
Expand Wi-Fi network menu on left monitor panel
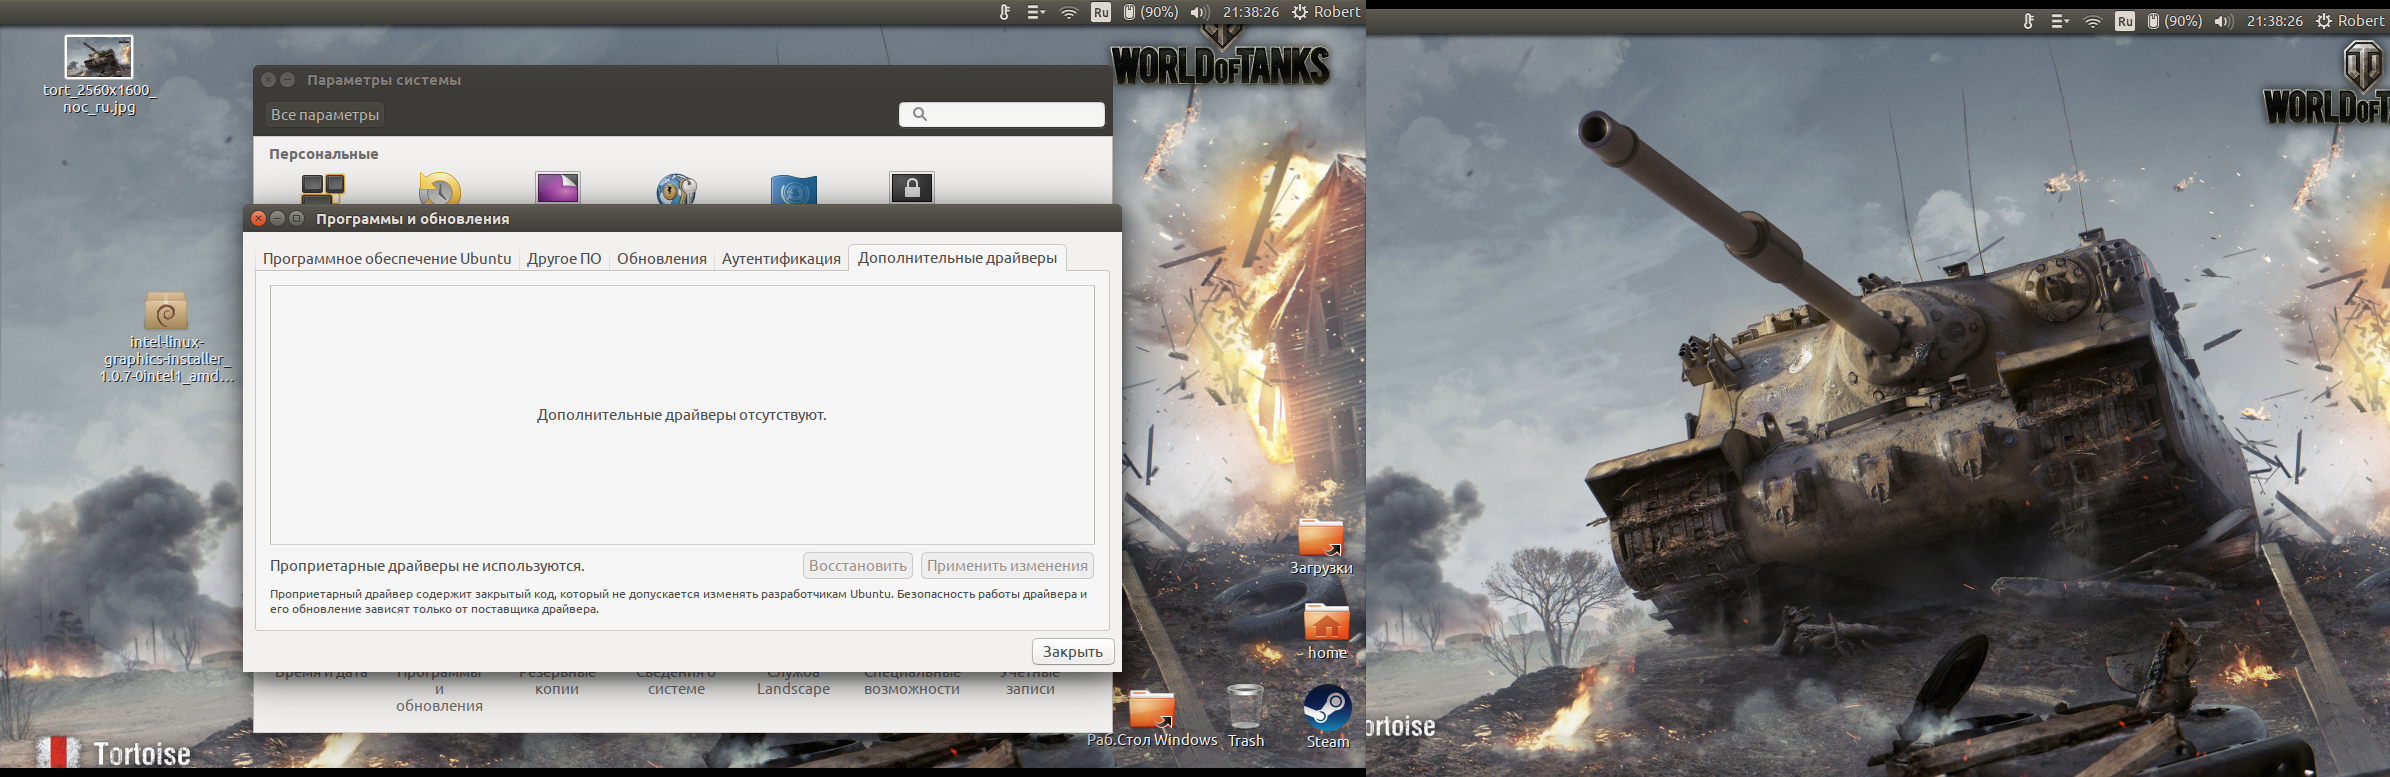point(1068,12)
